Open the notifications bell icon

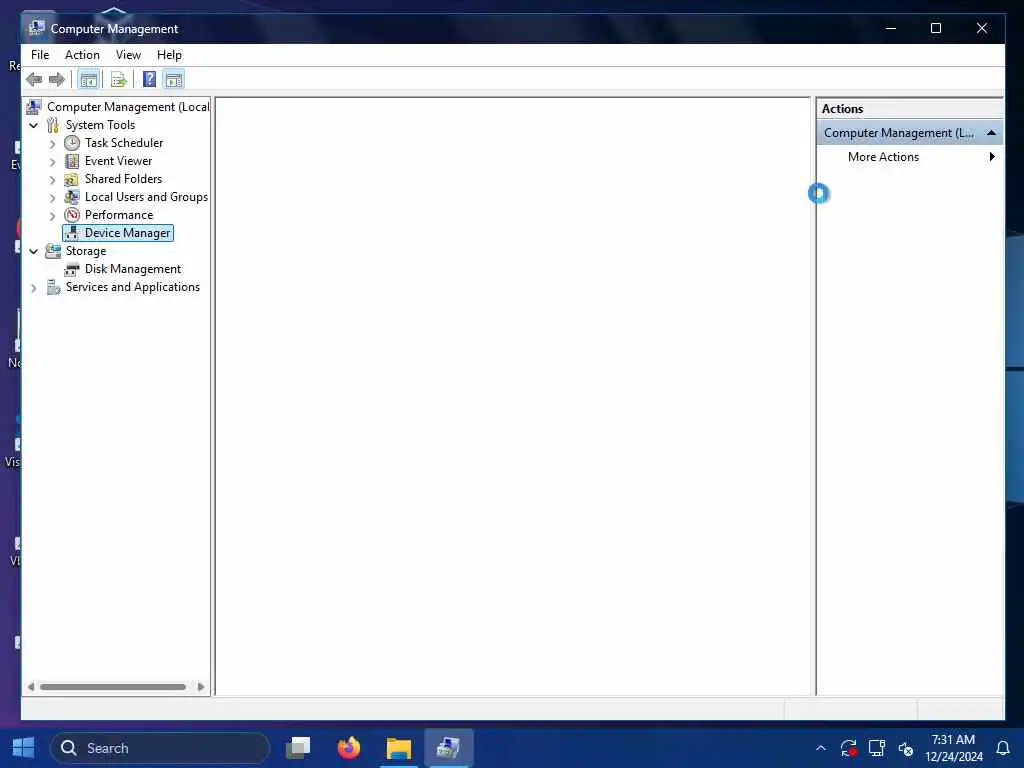point(1002,748)
